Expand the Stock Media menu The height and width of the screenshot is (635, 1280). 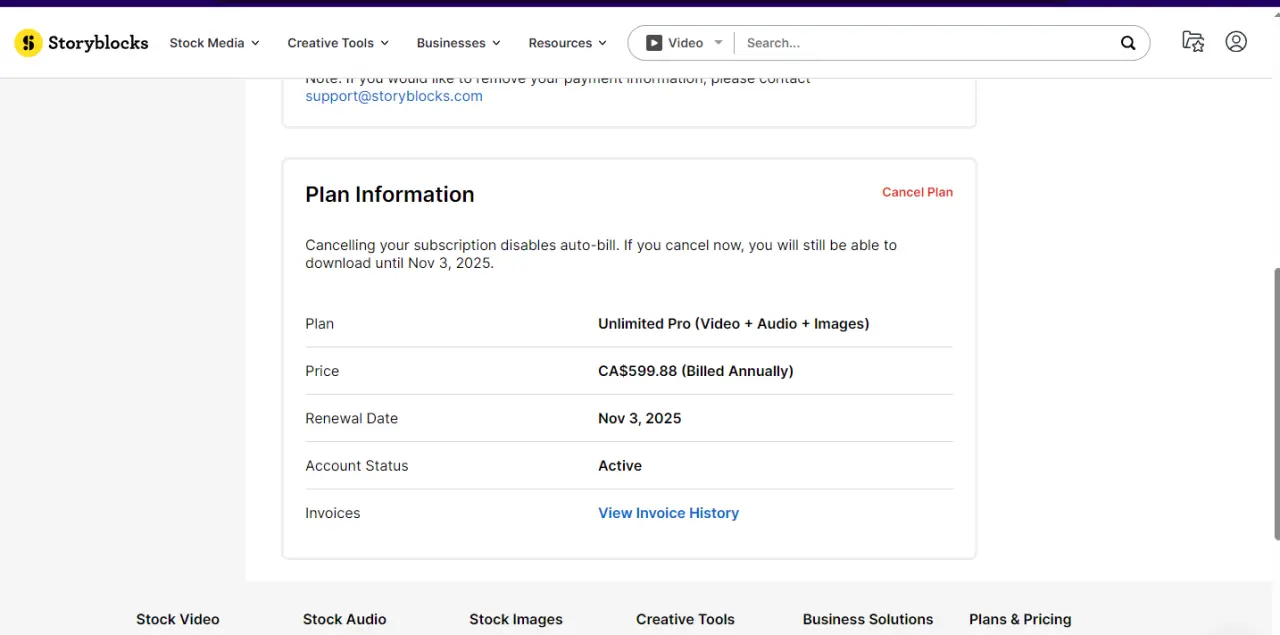[x=215, y=43]
